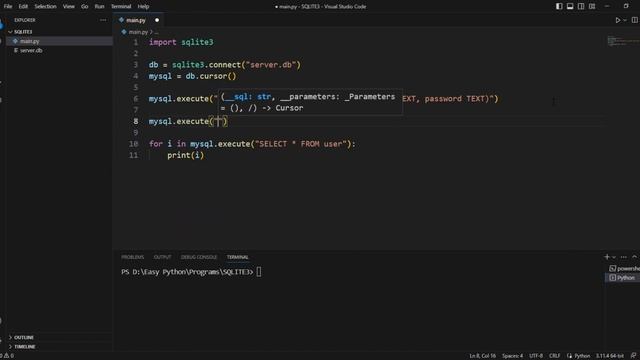Change line endings via CRLF status
Viewport: 640px width, 360px height.
coord(555,356)
